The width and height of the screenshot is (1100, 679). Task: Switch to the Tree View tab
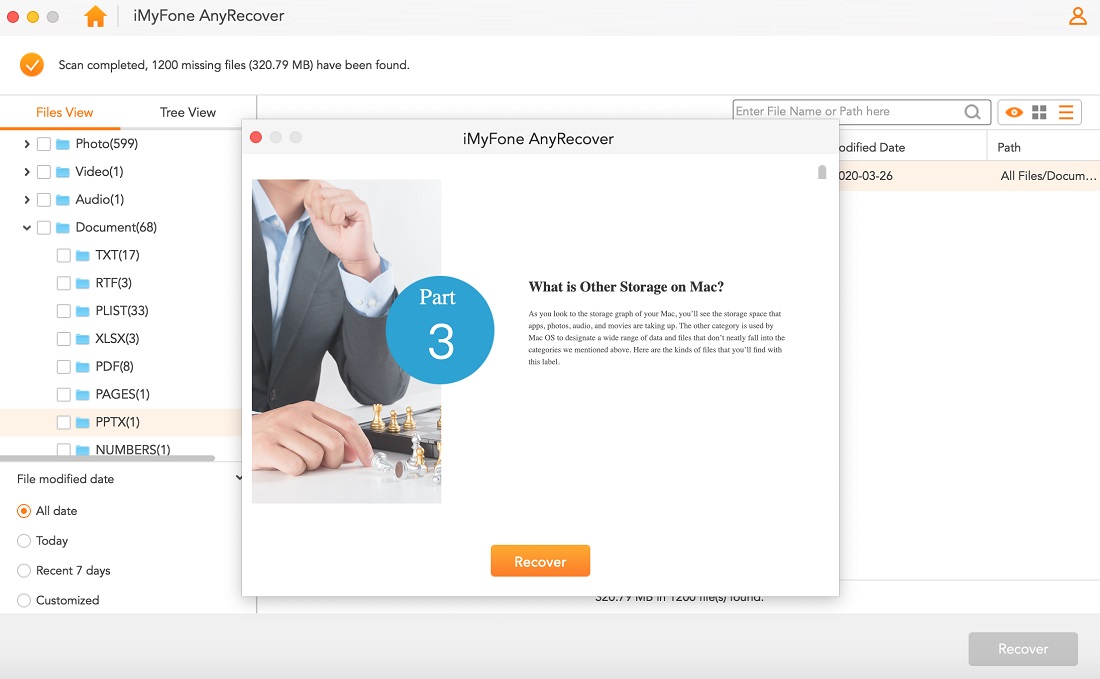pos(188,112)
